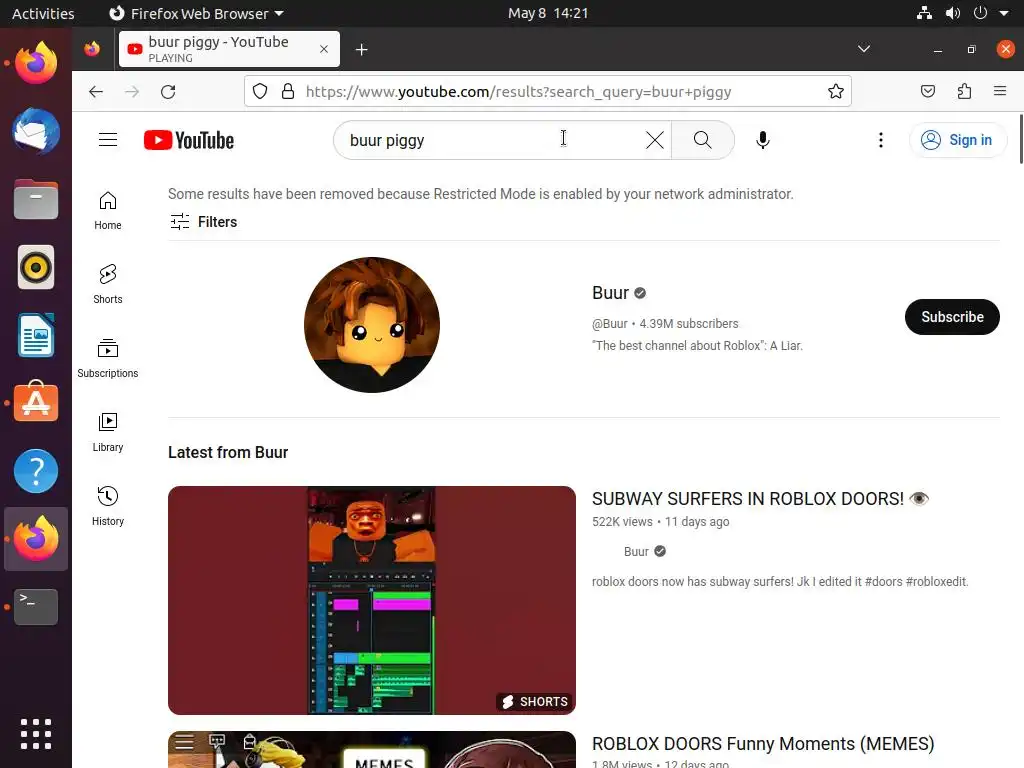
Task: Open the Buur channel avatar
Action: pos(372,325)
